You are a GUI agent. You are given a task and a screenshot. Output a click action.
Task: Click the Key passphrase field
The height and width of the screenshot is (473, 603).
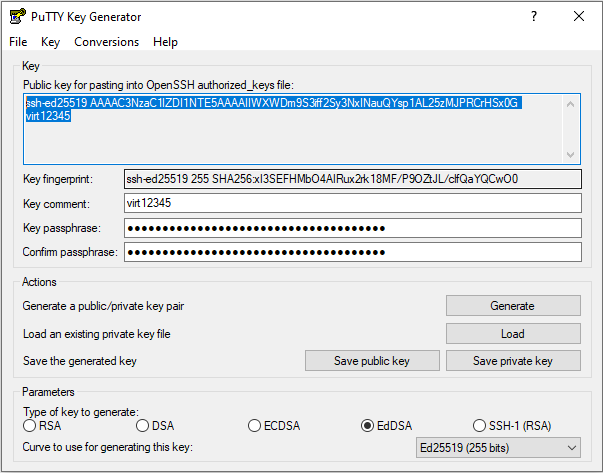(351, 228)
